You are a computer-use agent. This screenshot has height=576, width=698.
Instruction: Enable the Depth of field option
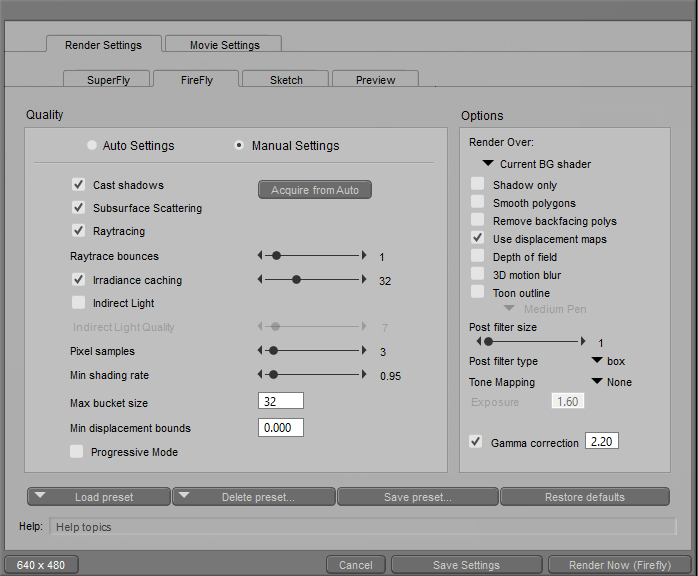coord(478,256)
